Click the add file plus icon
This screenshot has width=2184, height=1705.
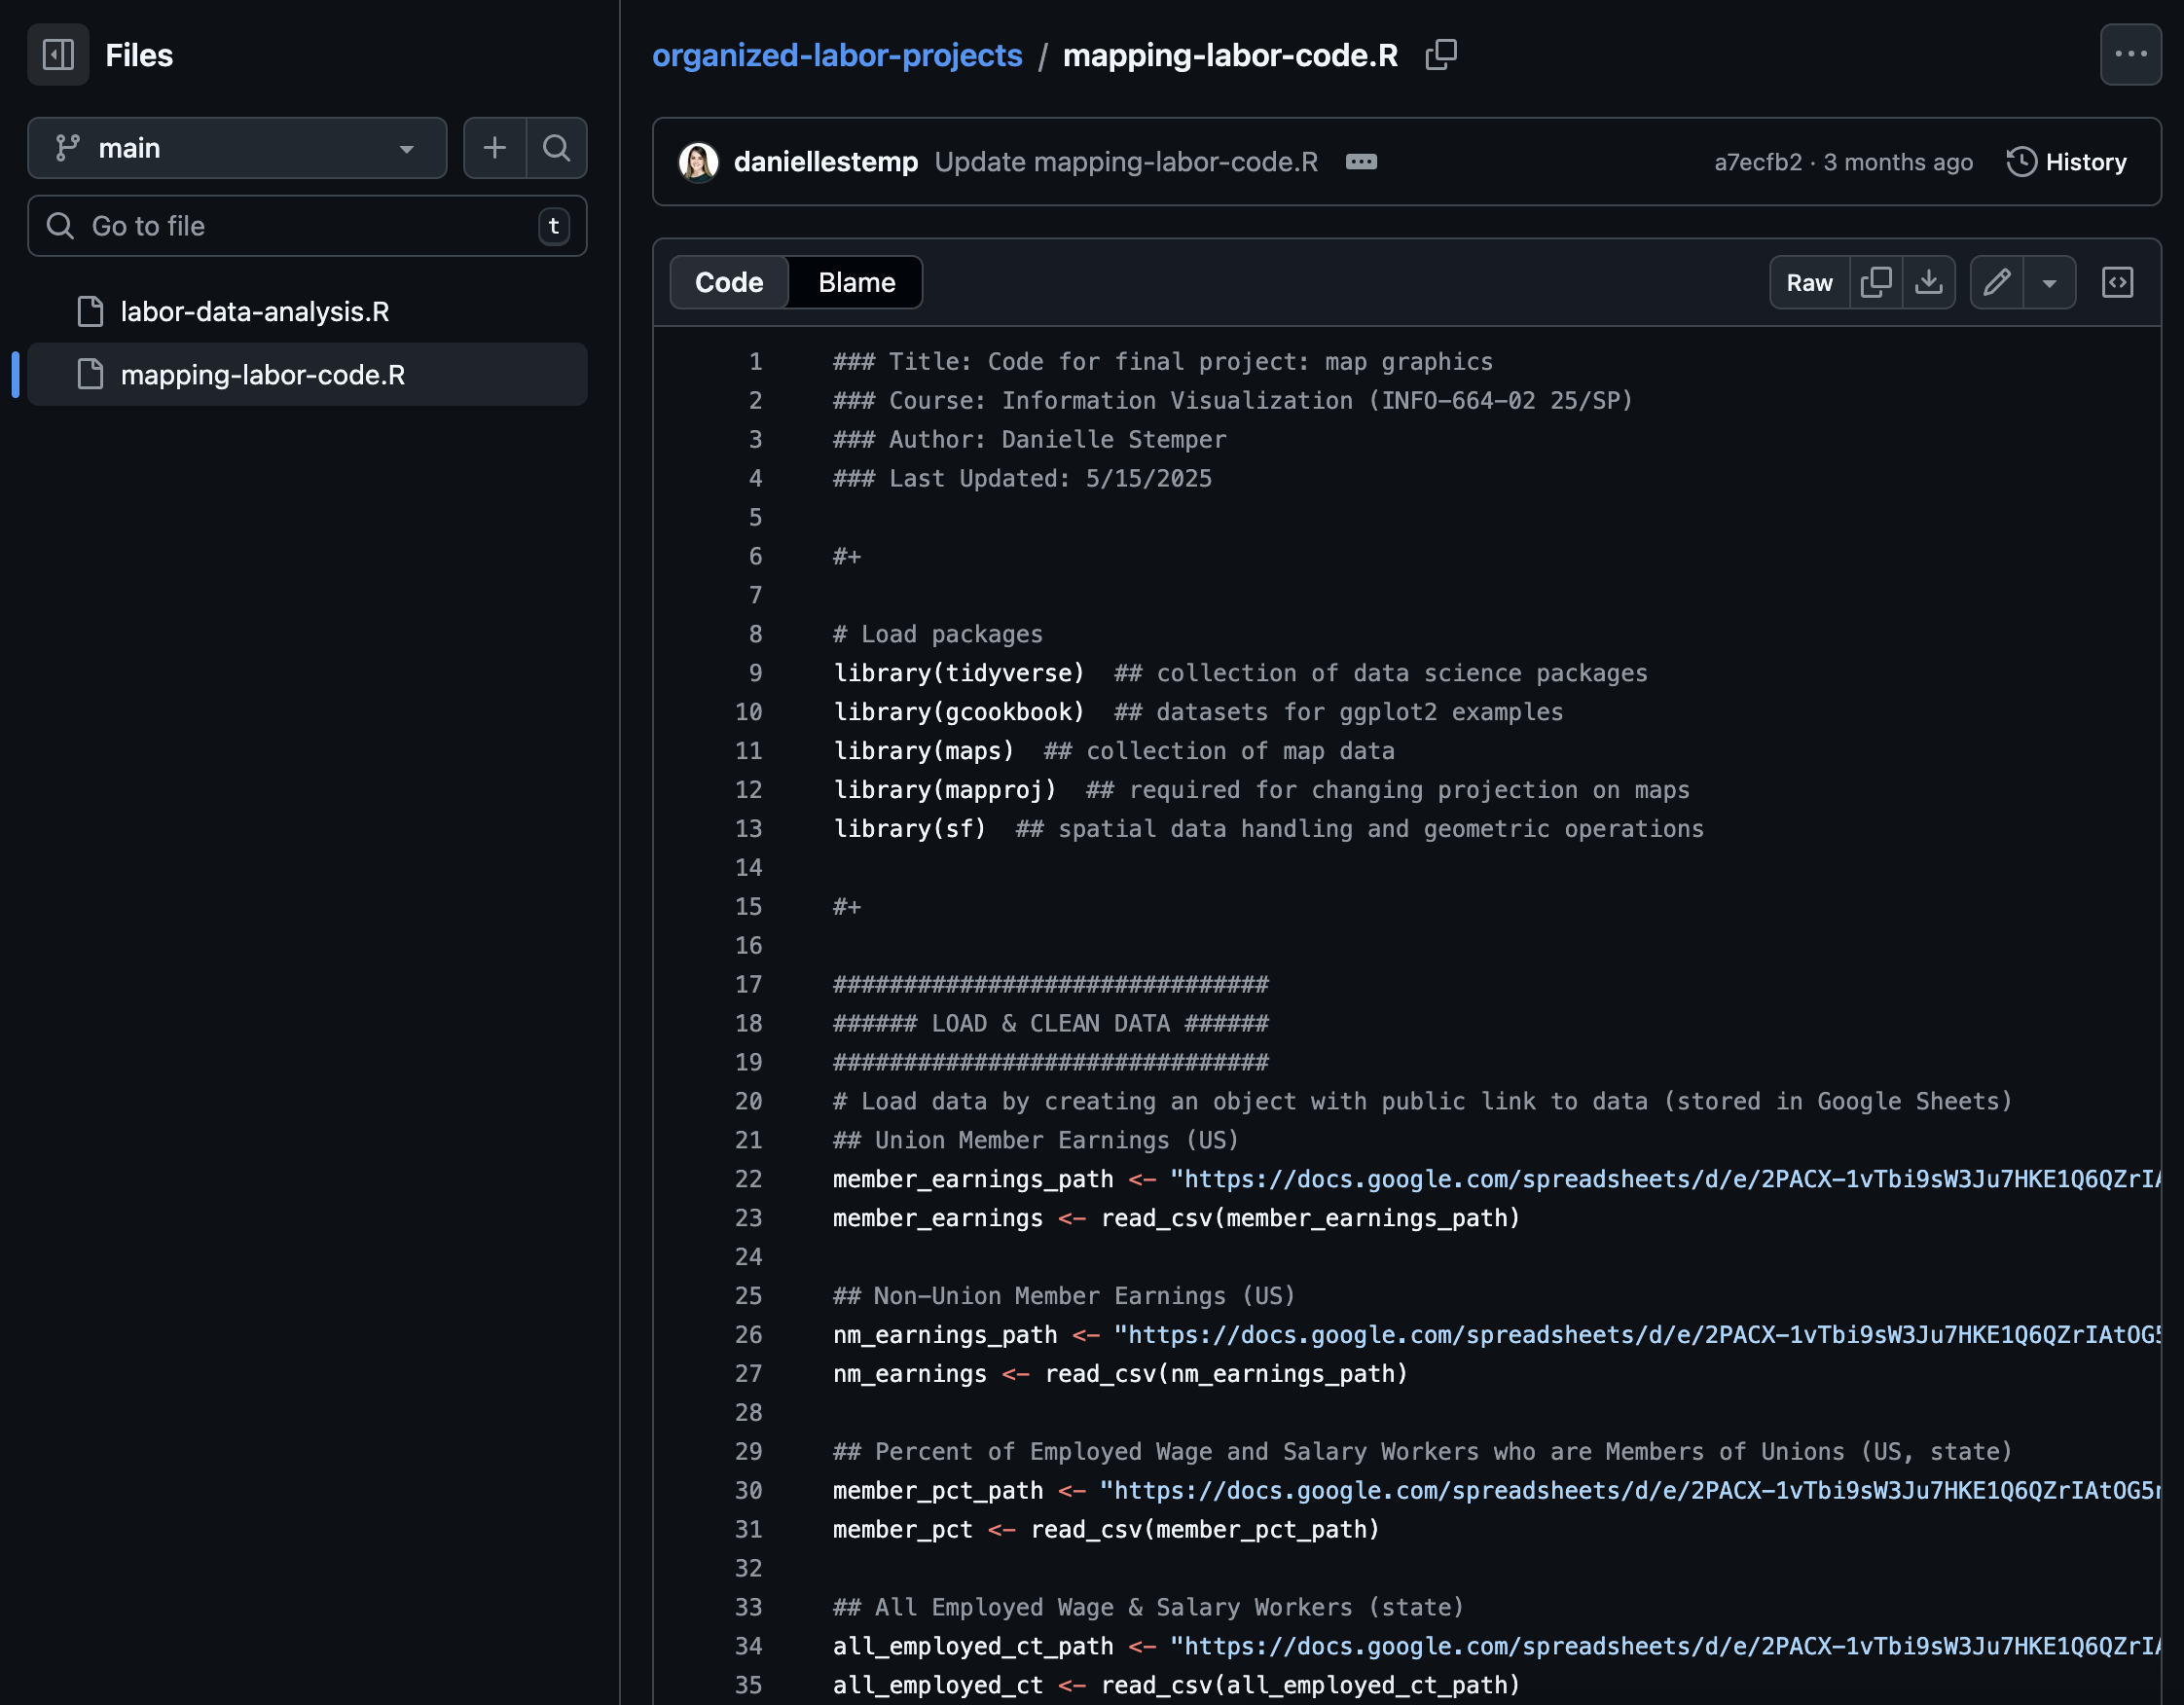click(x=494, y=148)
